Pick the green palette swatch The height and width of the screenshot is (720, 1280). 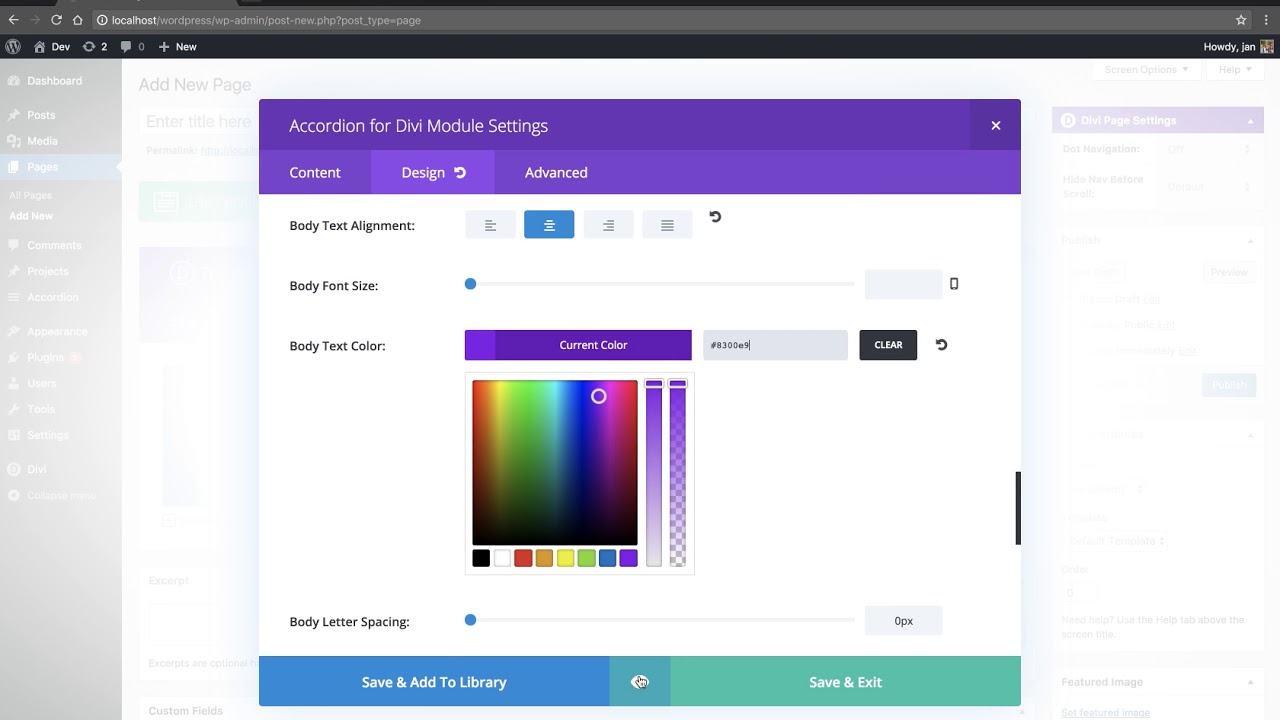coord(586,558)
